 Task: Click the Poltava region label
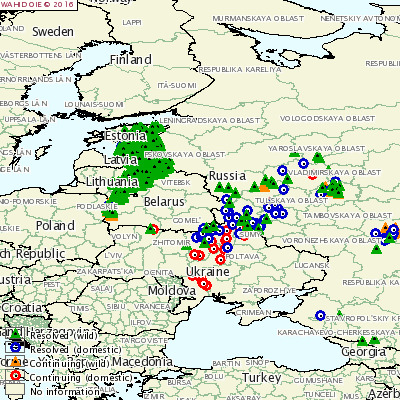click(242, 257)
